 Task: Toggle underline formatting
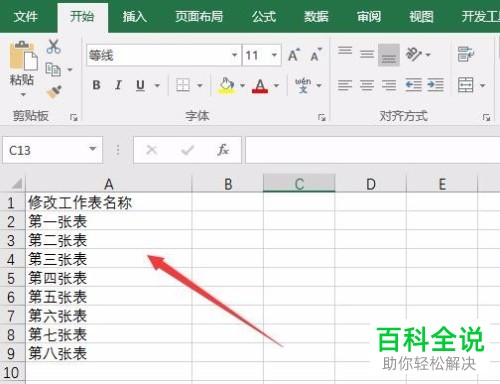point(140,85)
